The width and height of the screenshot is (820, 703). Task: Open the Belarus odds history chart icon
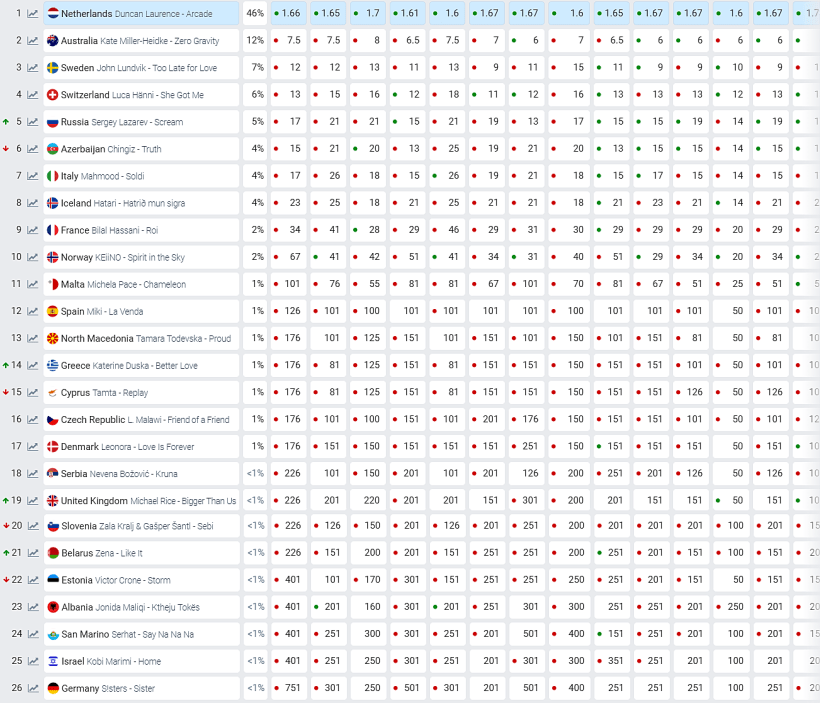[32, 553]
